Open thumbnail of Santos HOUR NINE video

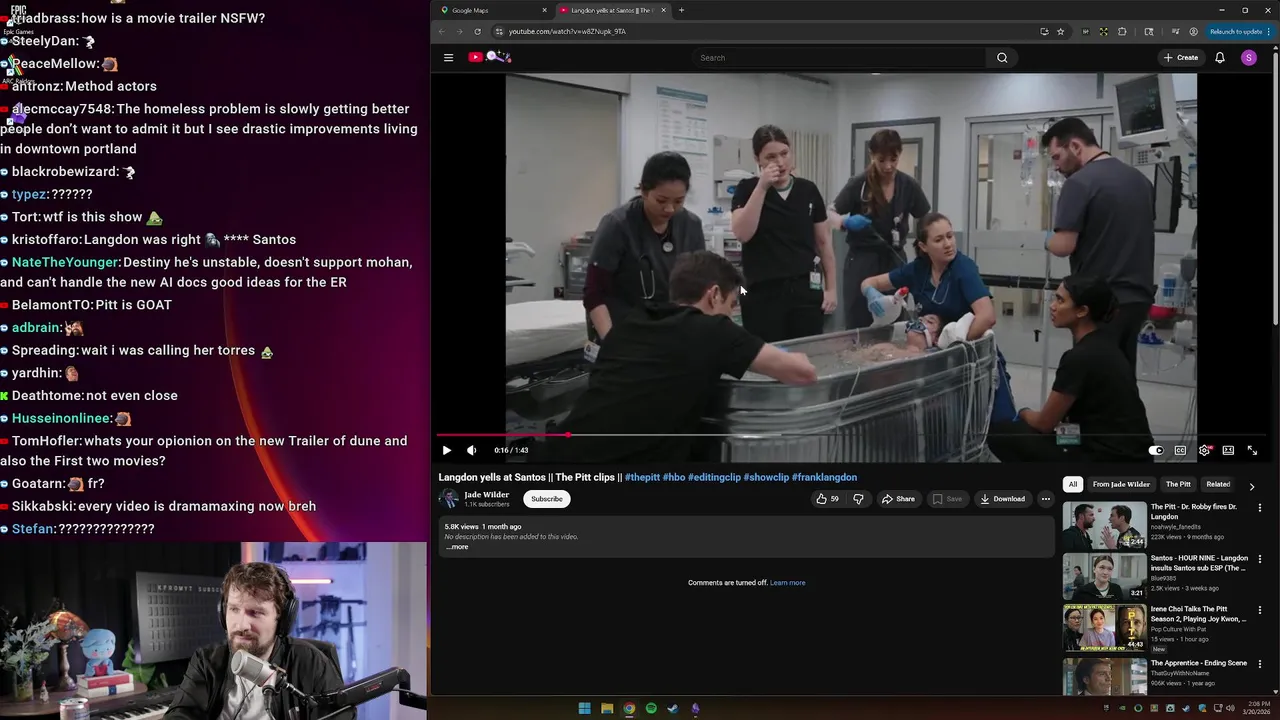pyautogui.click(x=1104, y=576)
